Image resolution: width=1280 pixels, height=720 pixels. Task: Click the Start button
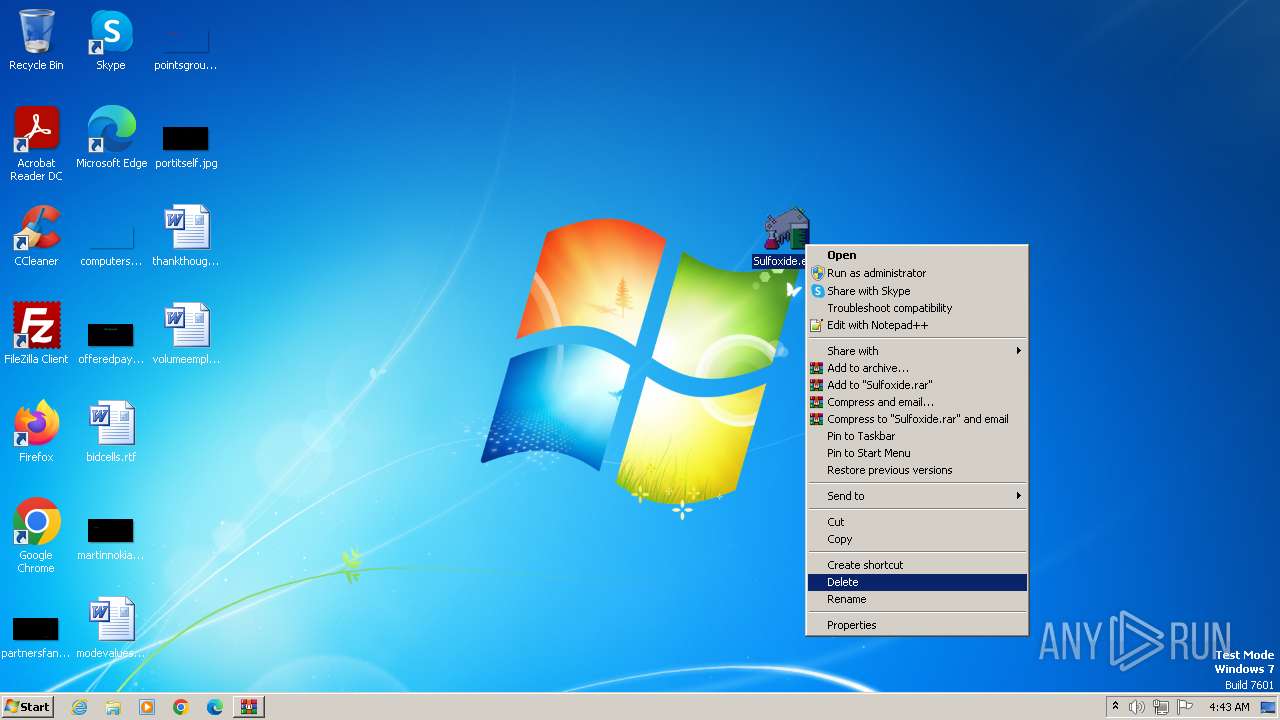(28, 707)
